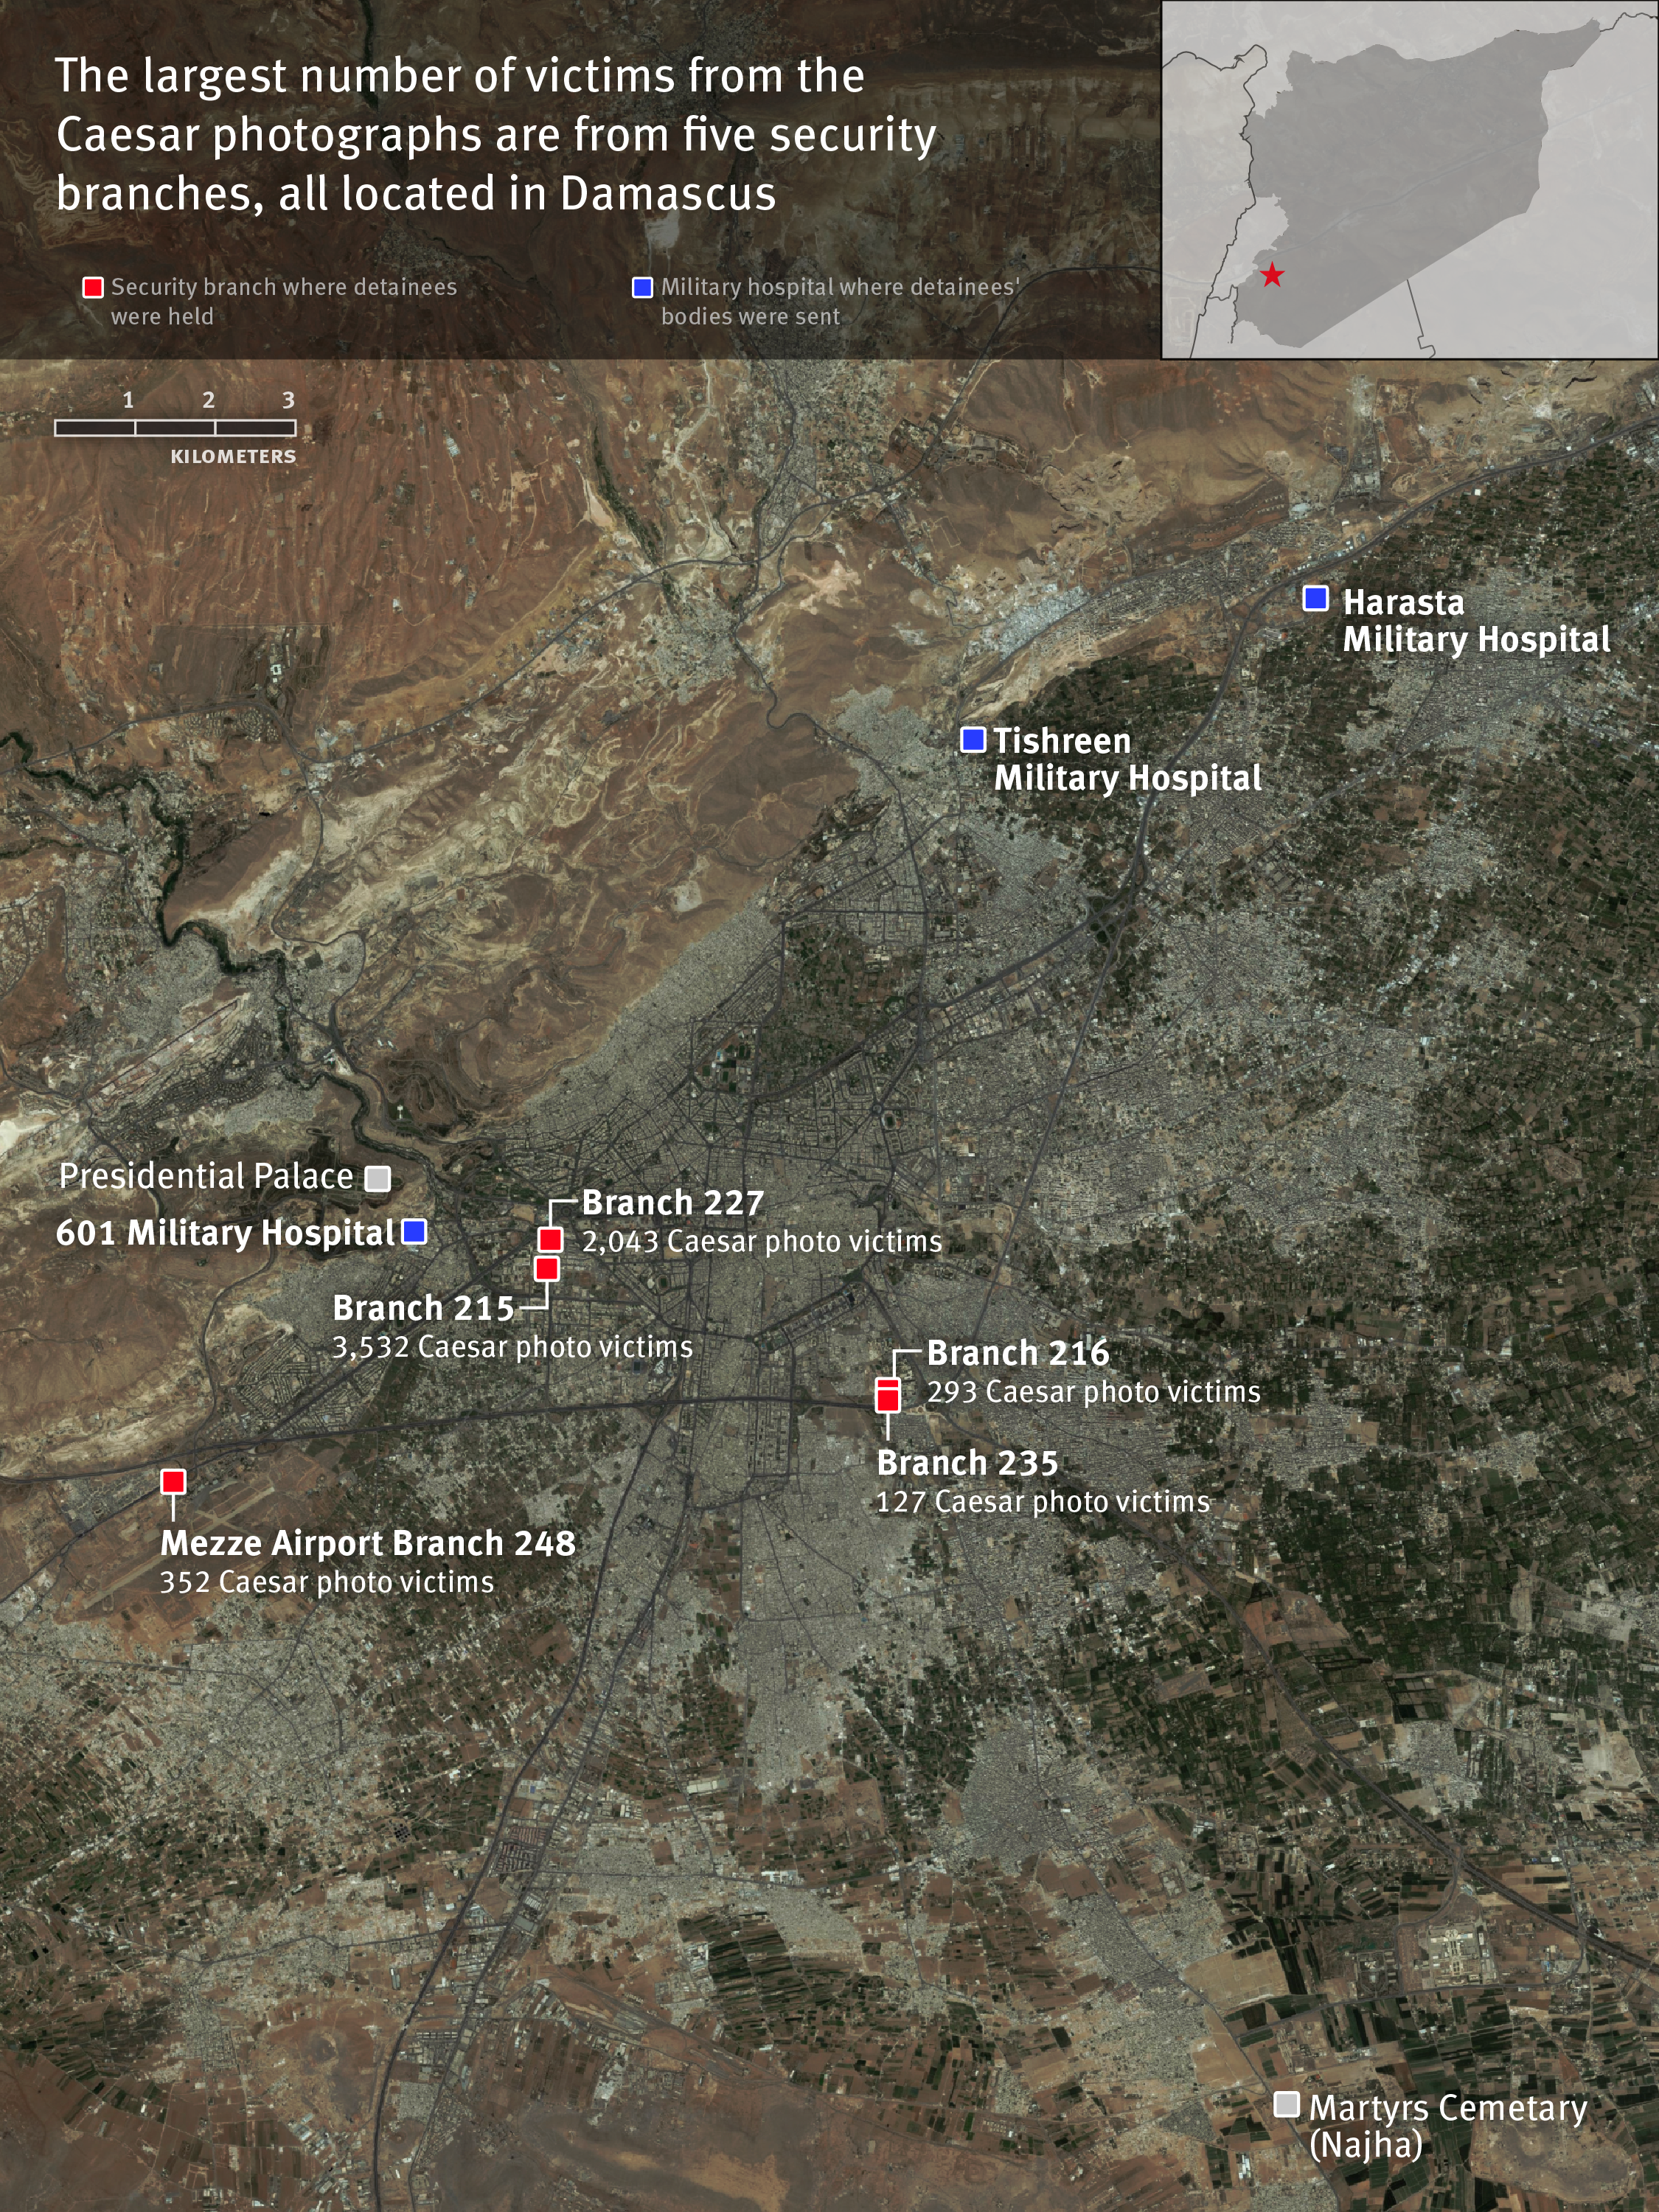Click the Harasta Military Hospital blue marker
The image size is (1659, 2212).
coord(1315,598)
